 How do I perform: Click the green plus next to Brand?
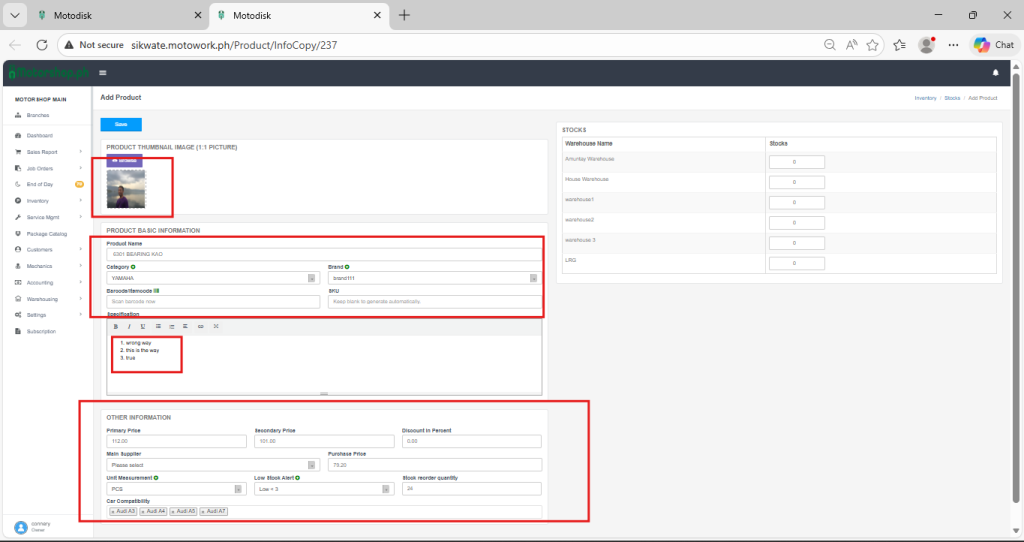[x=346, y=267]
